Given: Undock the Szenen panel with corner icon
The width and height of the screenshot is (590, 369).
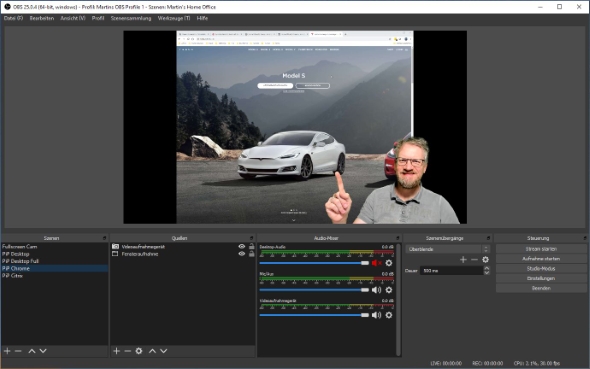Looking at the screenshot, I should 105,238.
